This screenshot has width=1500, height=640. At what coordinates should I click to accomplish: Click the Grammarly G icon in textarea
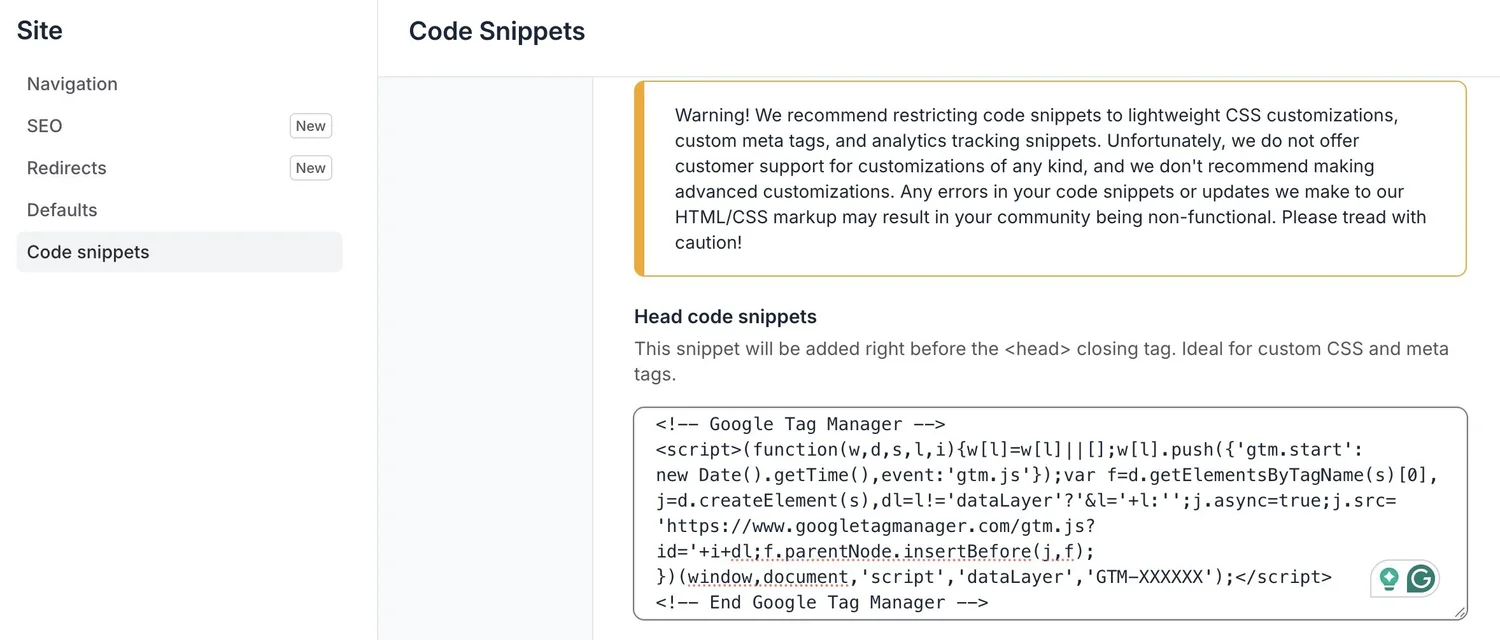1421,578
